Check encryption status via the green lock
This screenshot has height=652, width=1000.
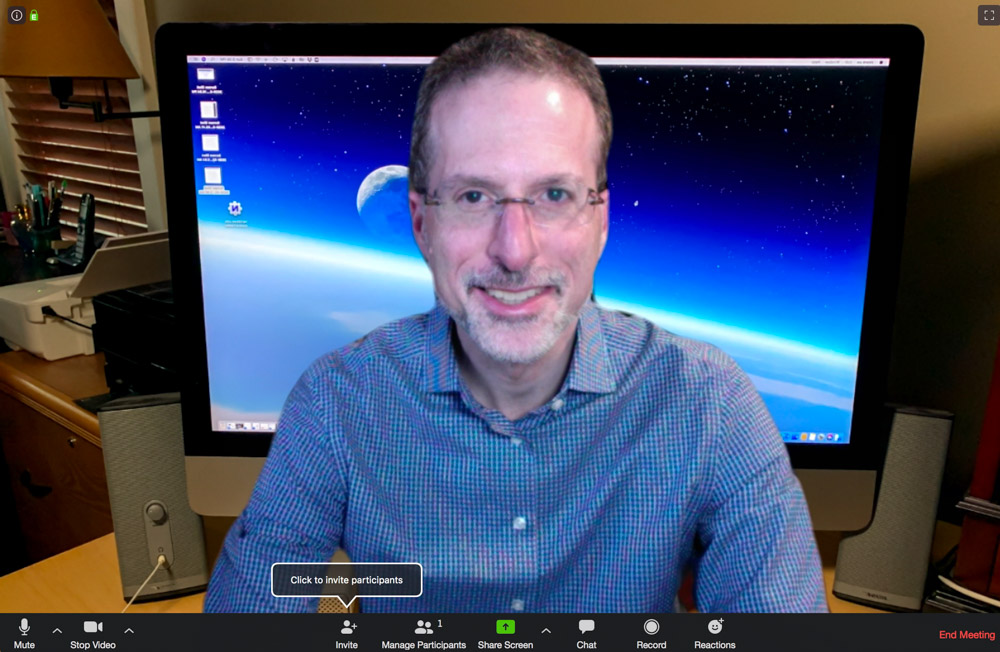click(x=32, y=15)
